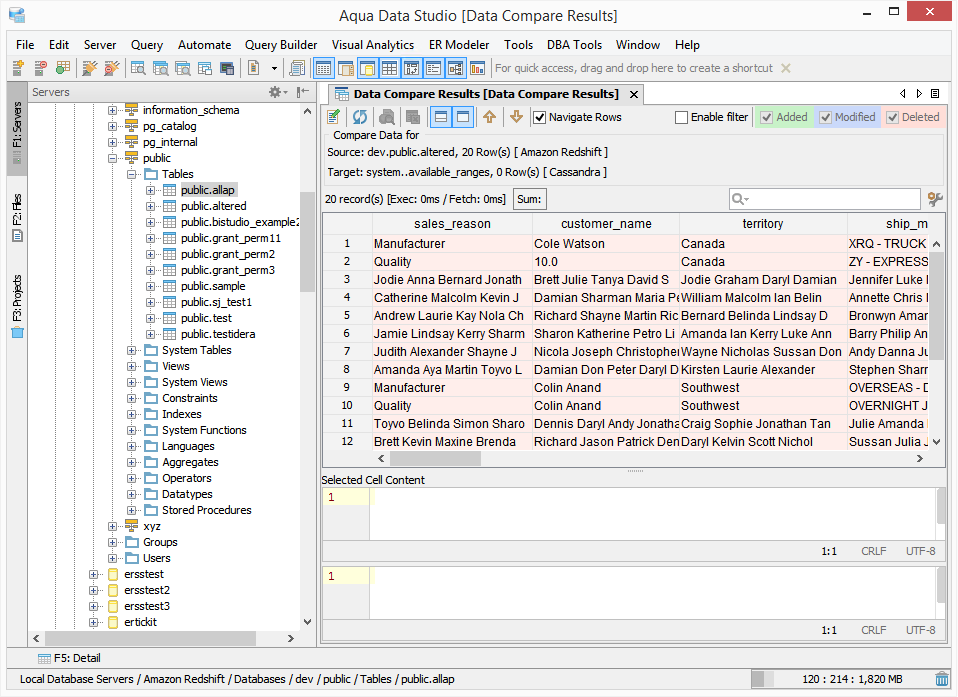Collapse the public schema node
The height and width of the screenshot is (697, 958).
tap(112, 158)
